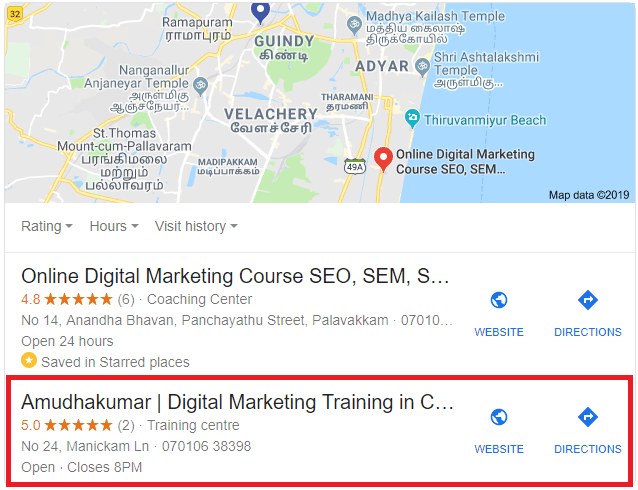The width and height of the screenshot is (638, 490).
Task: Click the red map pin for Online Digital Marketing
Action: pos(383,159)
